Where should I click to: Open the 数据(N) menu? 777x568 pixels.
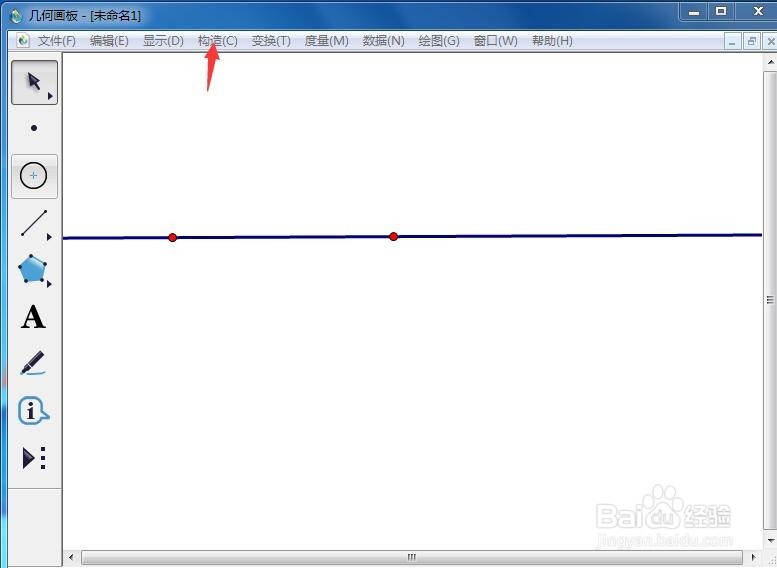point(384,41)
